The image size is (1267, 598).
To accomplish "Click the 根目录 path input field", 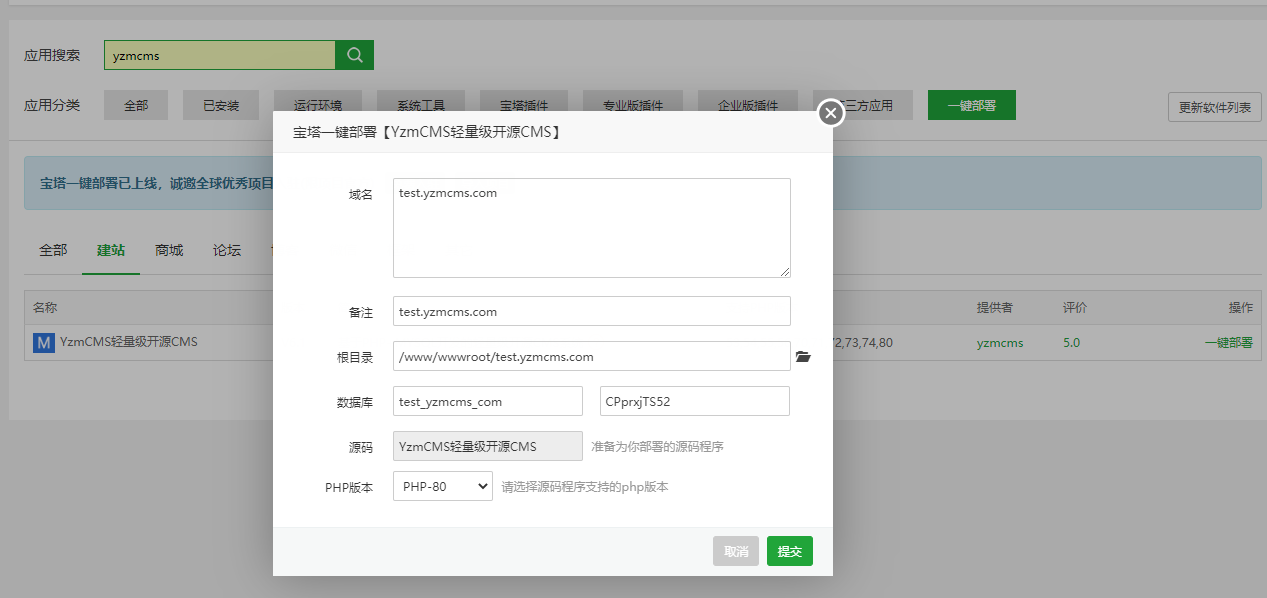I will coord(591,357).
